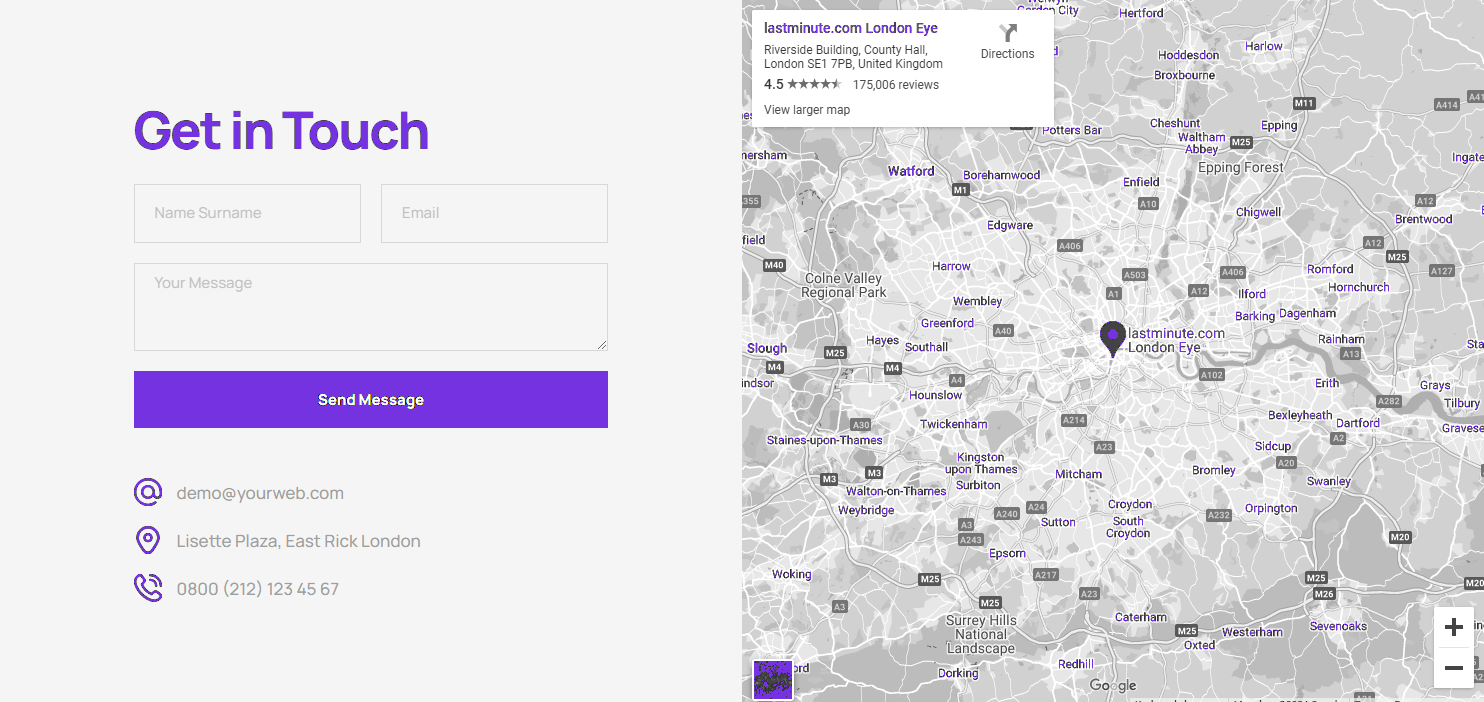Zoom in the map with plus button
1484x702 pixels.
coord(1454,627)
